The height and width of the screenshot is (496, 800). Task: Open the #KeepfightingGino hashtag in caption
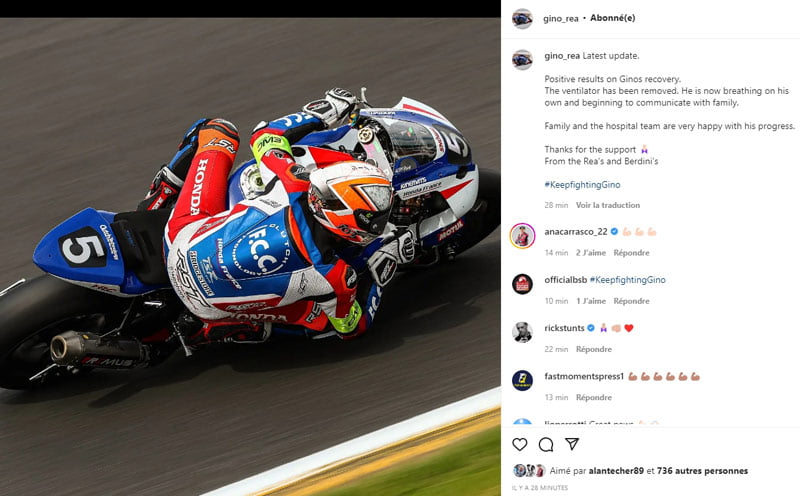tap(582, 185)
